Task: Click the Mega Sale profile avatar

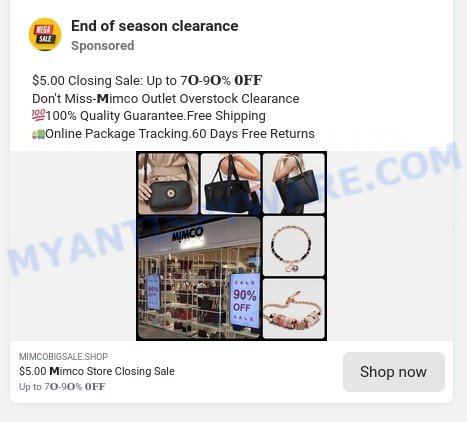Action: [45, 34]
